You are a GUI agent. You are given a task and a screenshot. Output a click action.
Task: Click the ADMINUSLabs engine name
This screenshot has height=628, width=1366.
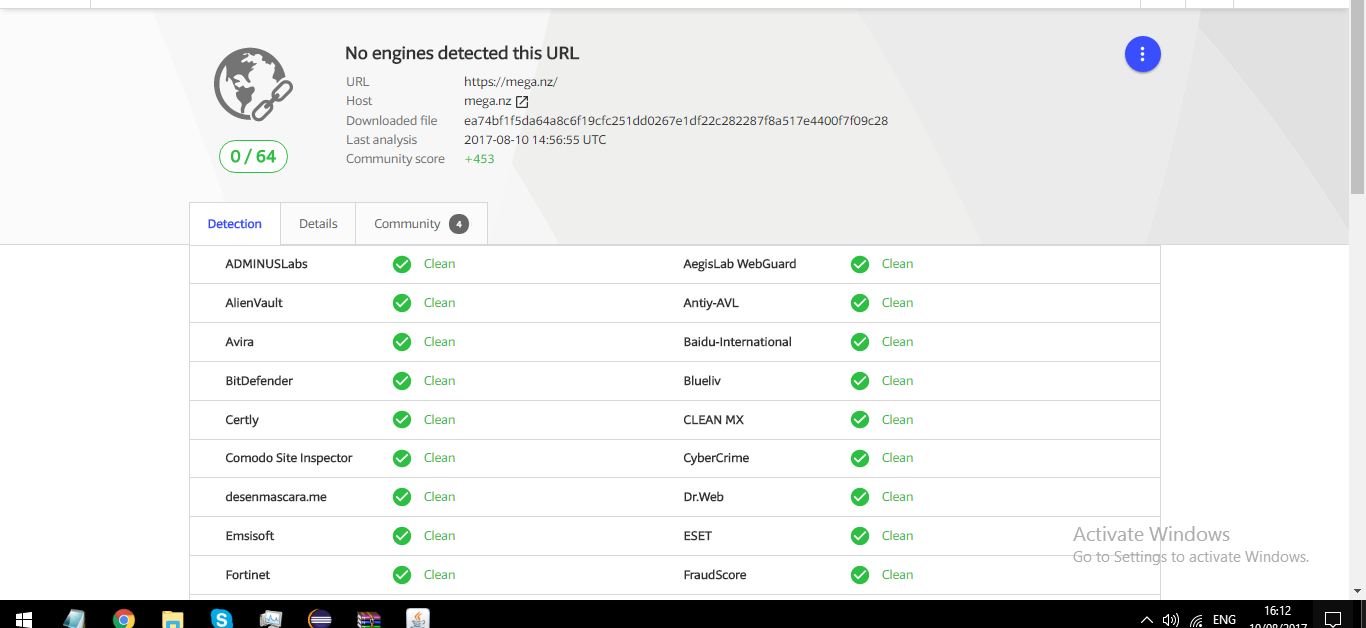coord(266,264)
